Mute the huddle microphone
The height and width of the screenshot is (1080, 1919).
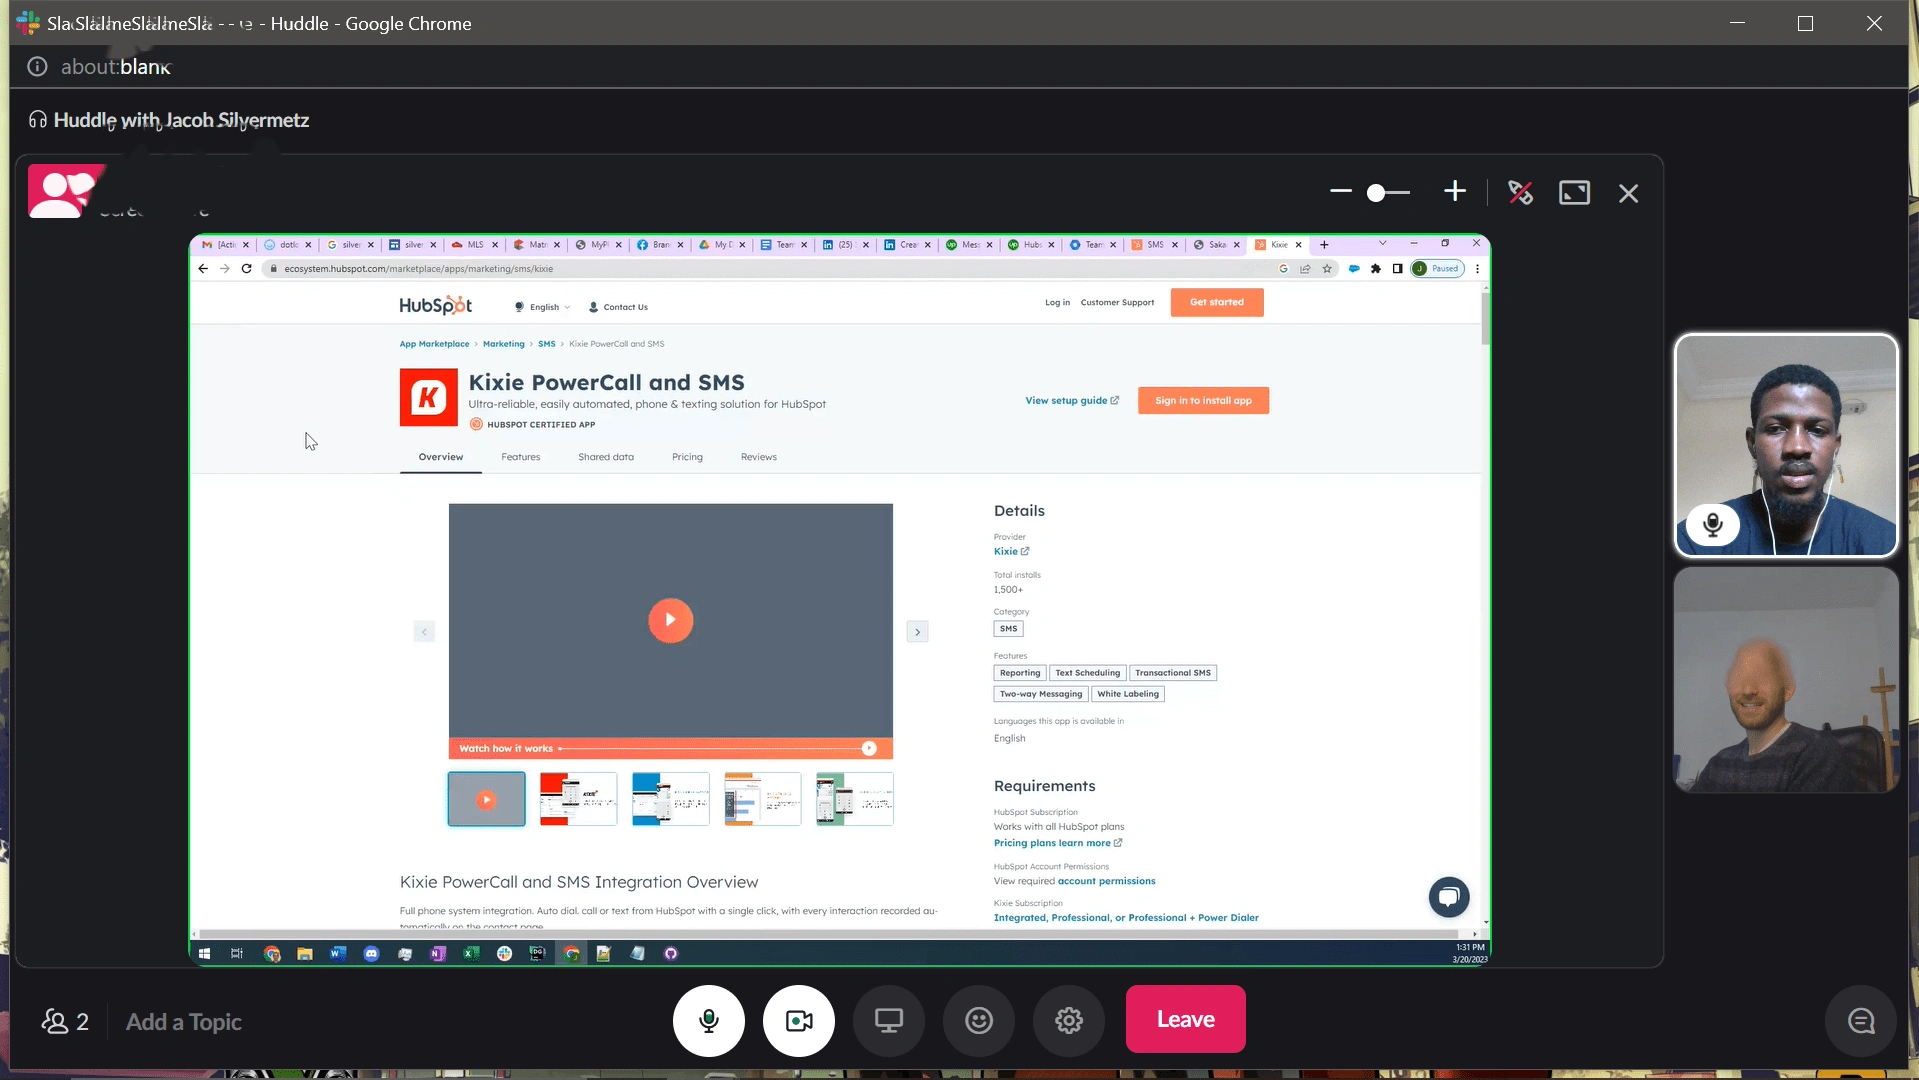point(708,1020)
